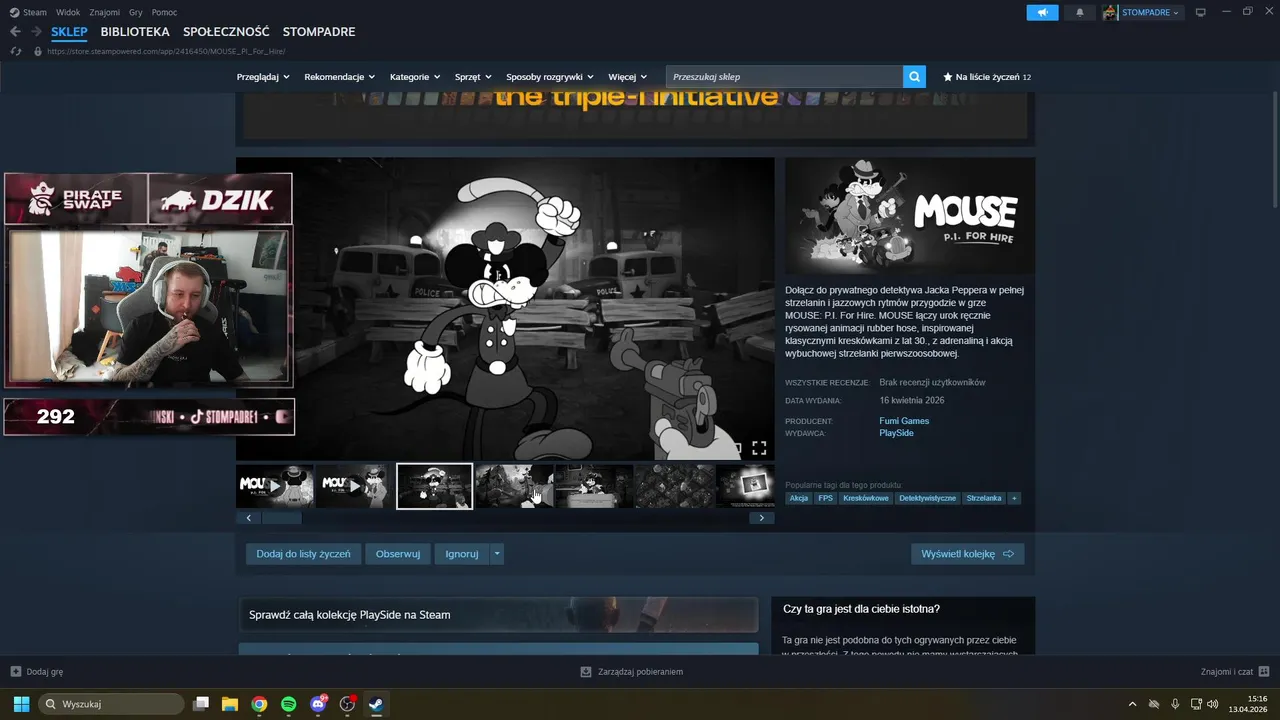Screen dimensions: 1280x720
Task: Click the Manage downloads icon
Action: pyautogui.click(x=586, y=672)
